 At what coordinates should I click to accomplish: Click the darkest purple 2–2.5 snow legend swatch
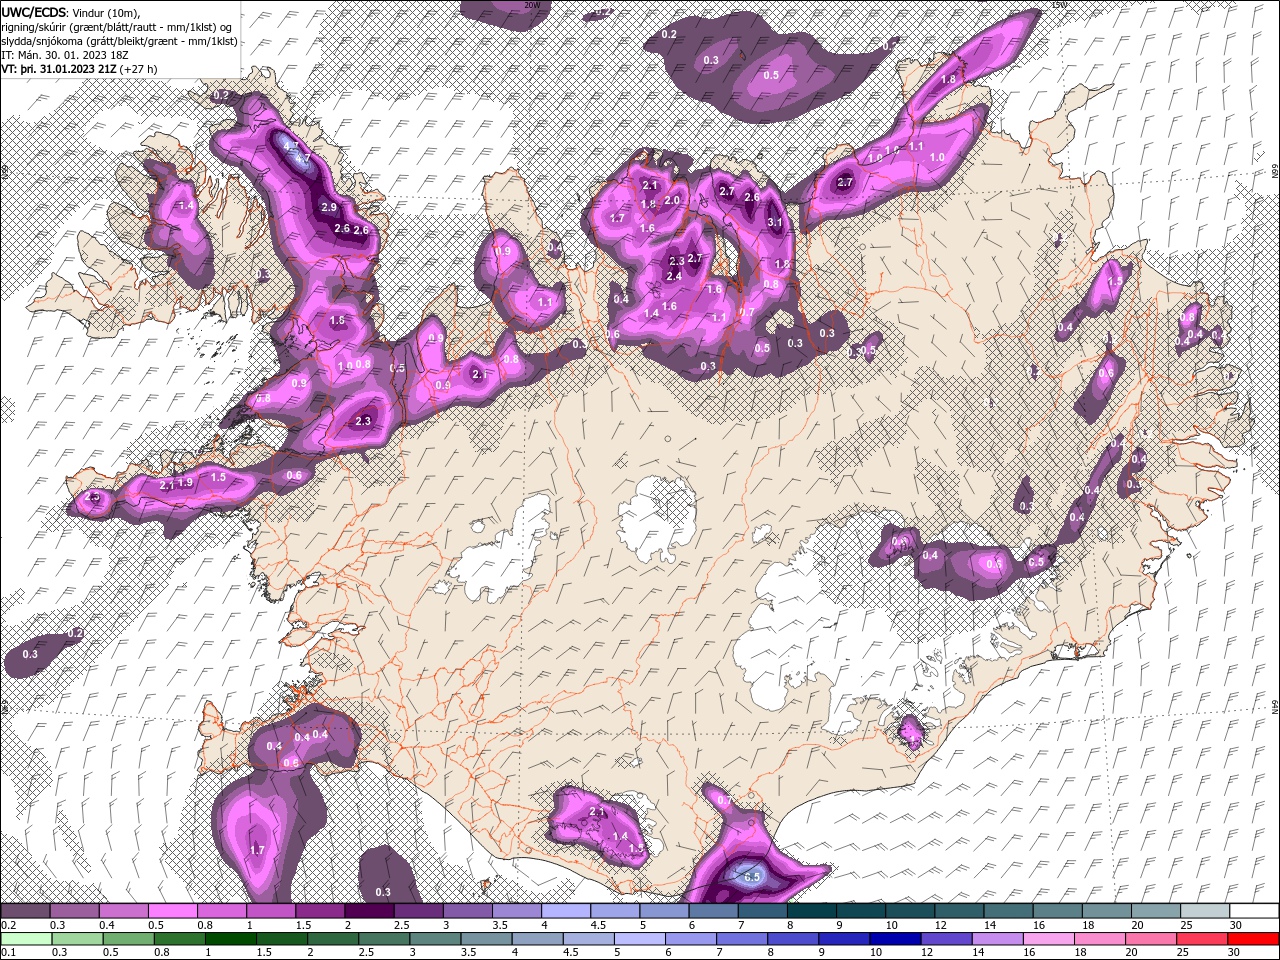coord(369,911)
